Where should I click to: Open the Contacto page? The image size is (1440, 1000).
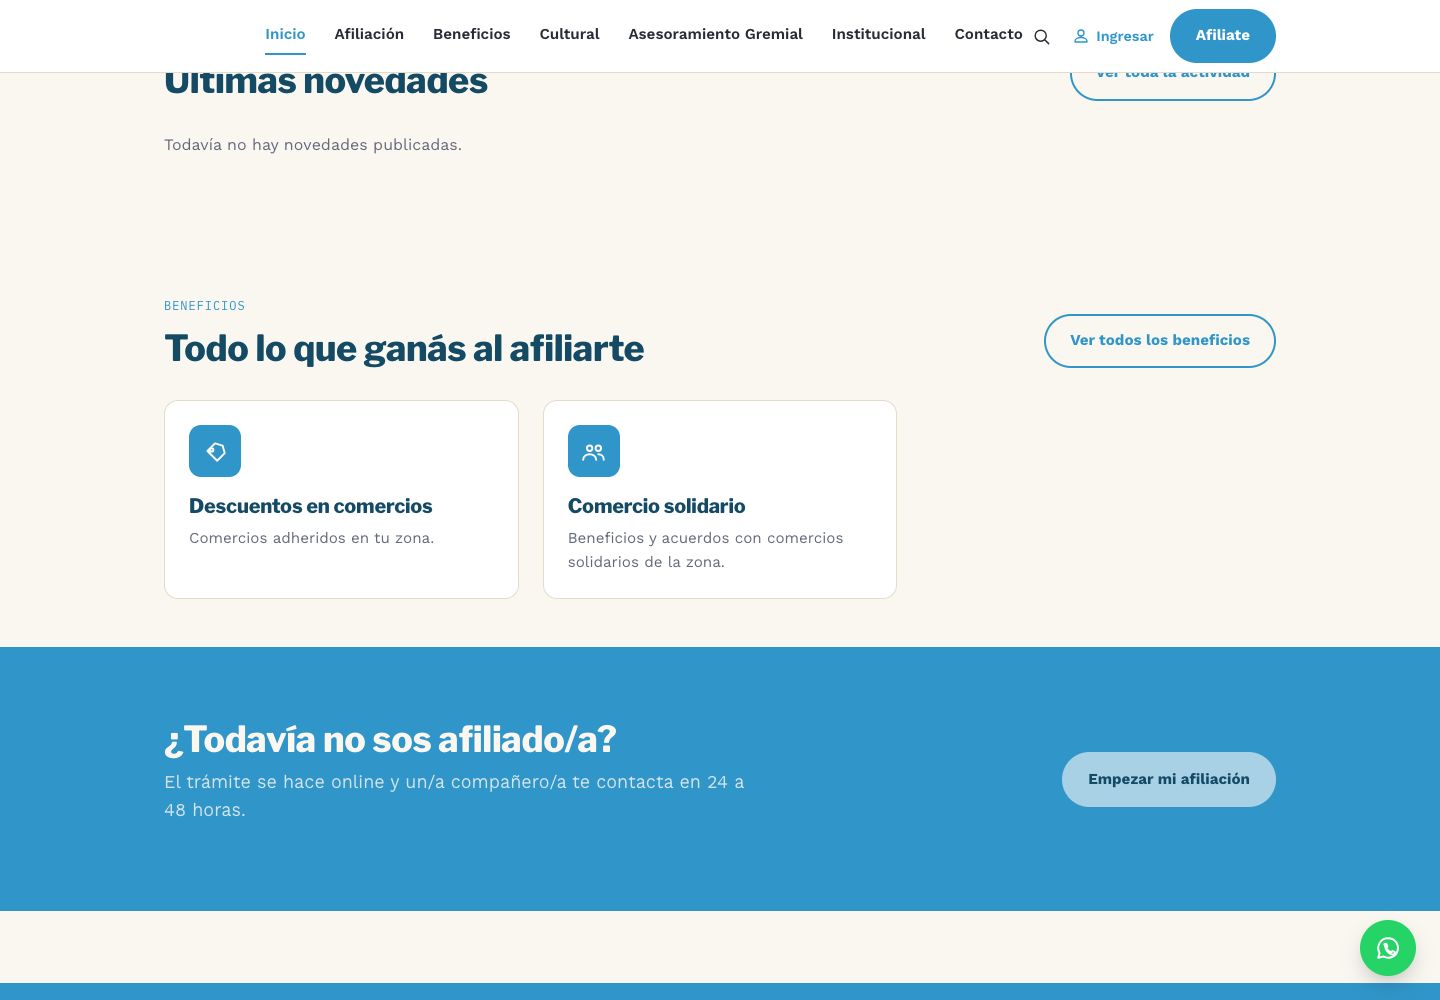pyautogui.click(x=988, y=34)
